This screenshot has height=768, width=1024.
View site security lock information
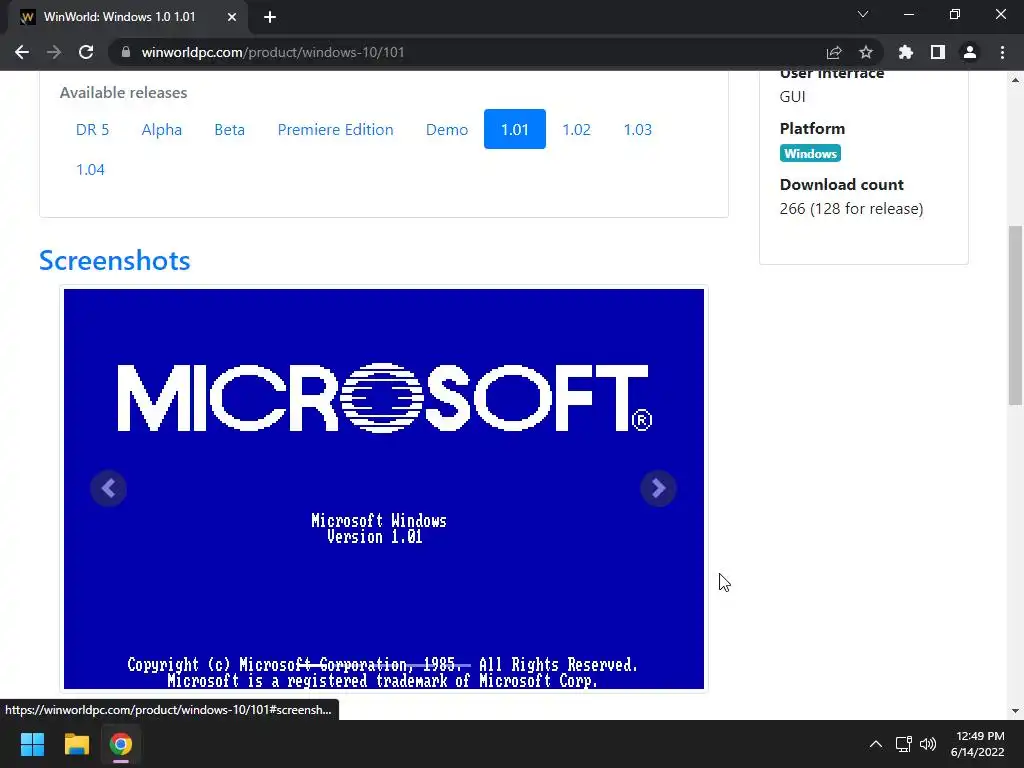click(x=126, y=52)
